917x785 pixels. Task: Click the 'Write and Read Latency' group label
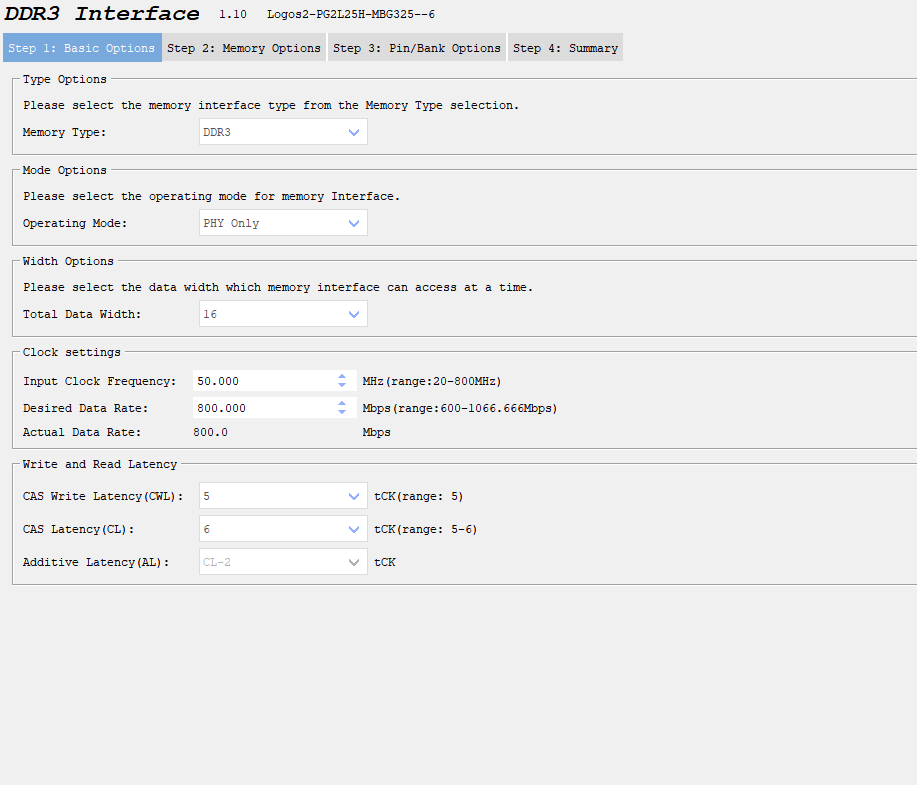pos(100,464)
